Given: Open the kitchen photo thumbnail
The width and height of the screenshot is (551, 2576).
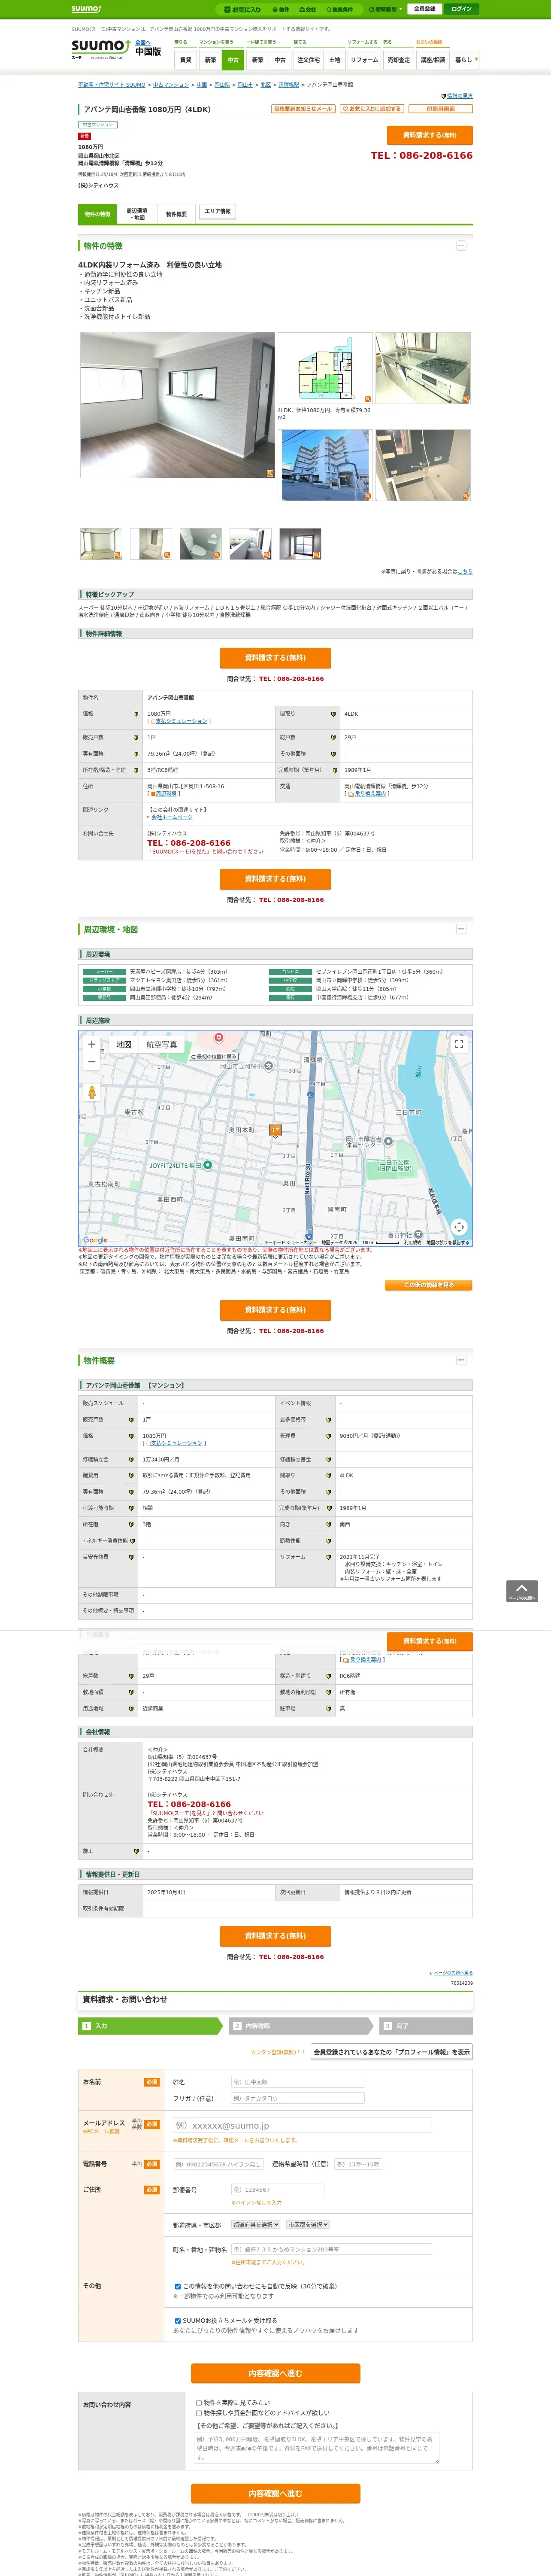Looking at the screenshot, I should [423, 367].
